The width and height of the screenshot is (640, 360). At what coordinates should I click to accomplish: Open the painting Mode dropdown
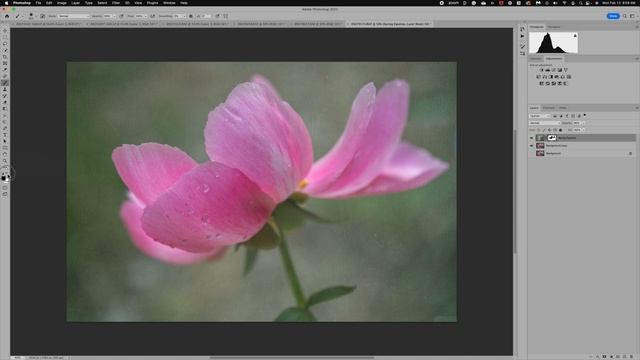(x=73, y=16)
